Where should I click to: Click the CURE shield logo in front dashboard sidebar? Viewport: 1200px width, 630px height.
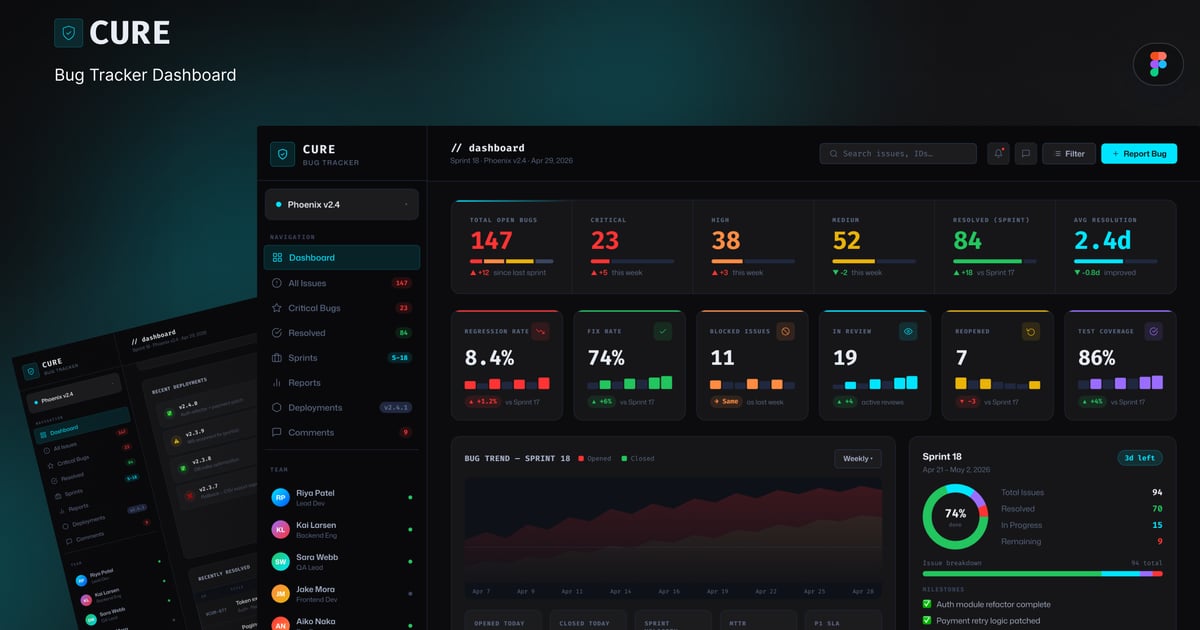point(283,154)
